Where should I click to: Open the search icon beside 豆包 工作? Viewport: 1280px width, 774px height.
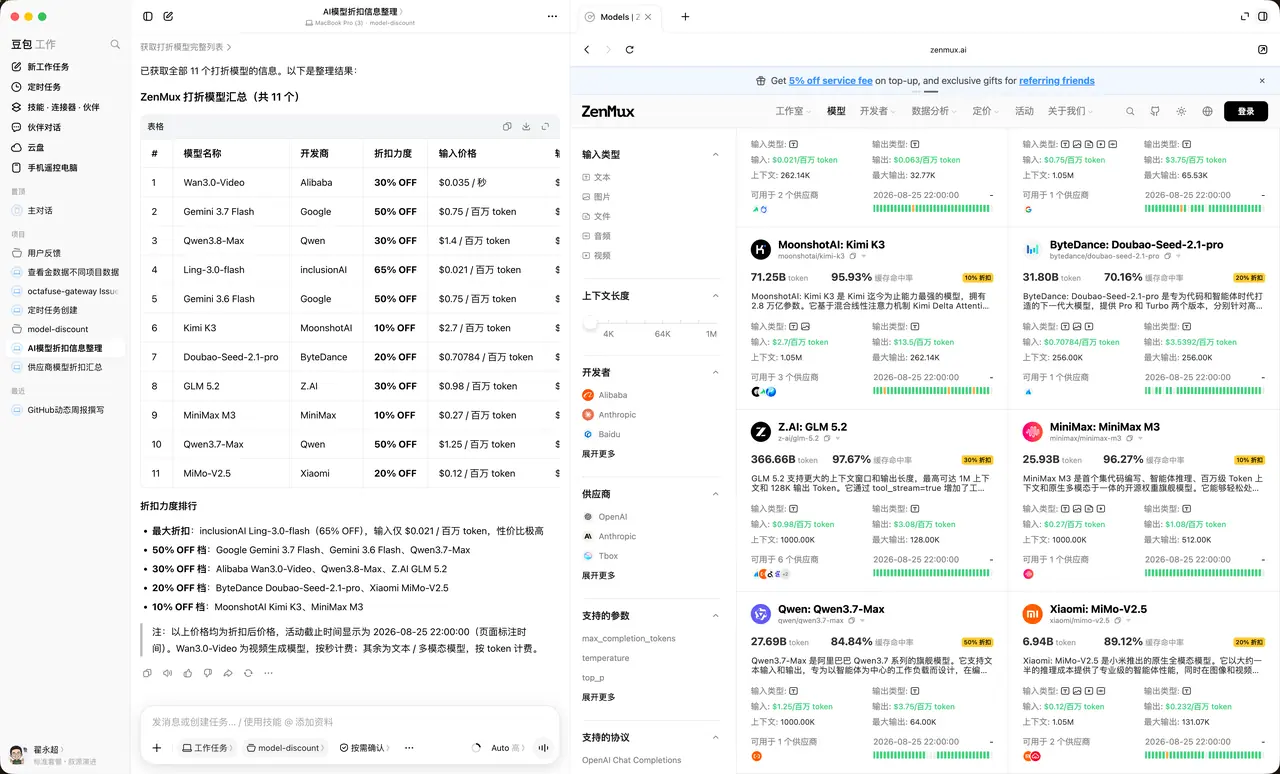(x=115, y=45)
